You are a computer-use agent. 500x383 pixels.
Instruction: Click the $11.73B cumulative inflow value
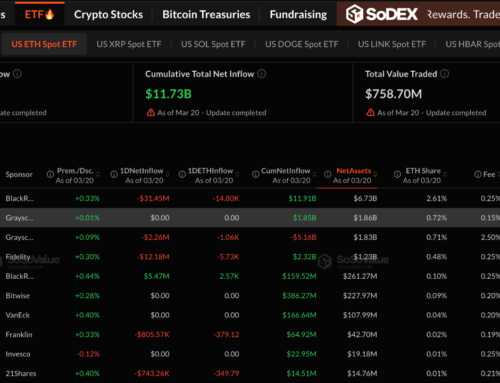(x=168, y=94)
